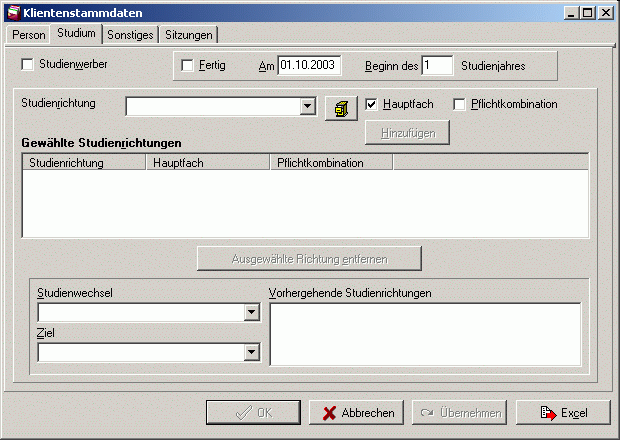Open the Ziel combo box
Image resolution: width=620 pixels, height=440 pixels.
251,352
